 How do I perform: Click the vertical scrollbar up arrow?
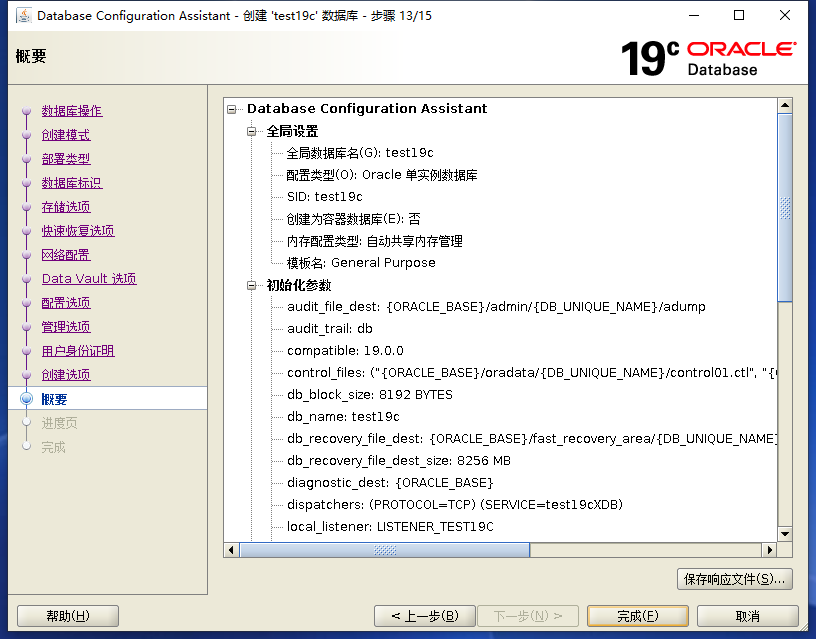(x=785, y=106)
